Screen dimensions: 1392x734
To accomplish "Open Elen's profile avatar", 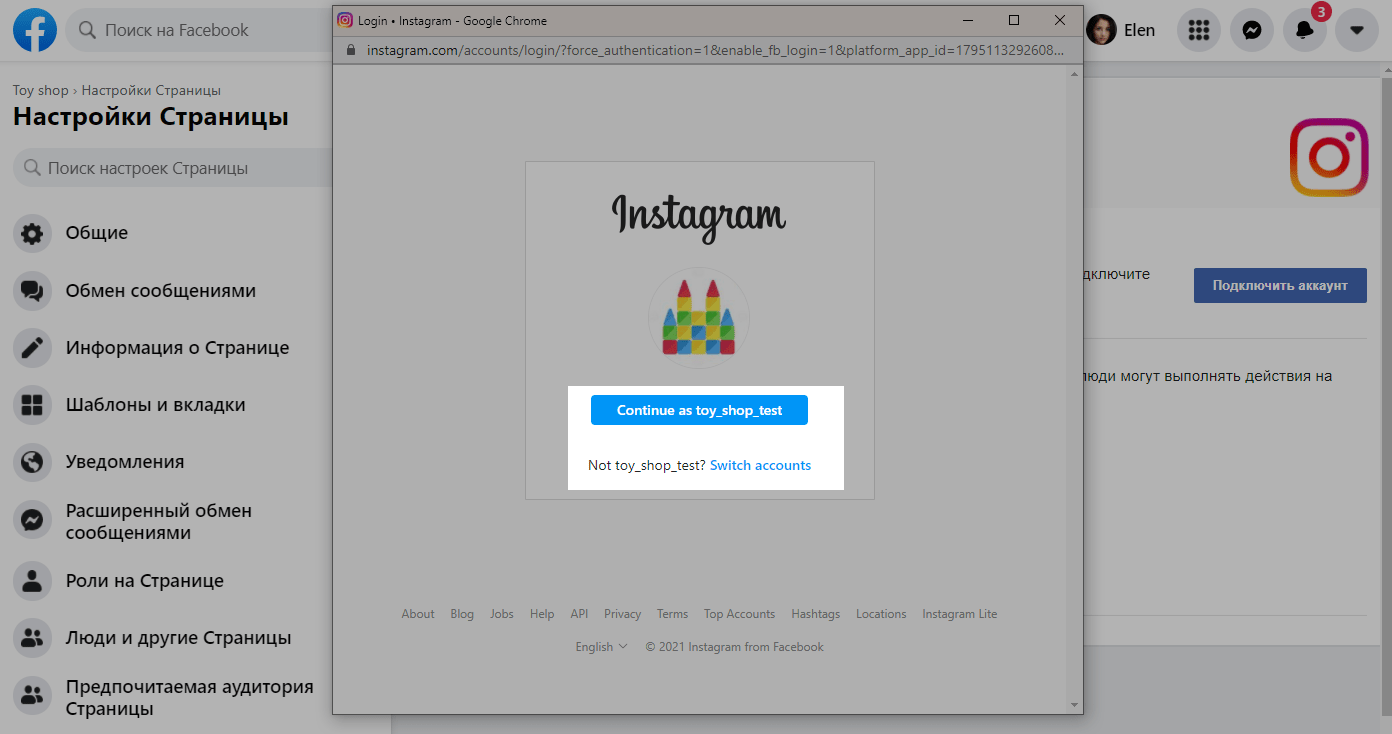I will coord(1101,30).
